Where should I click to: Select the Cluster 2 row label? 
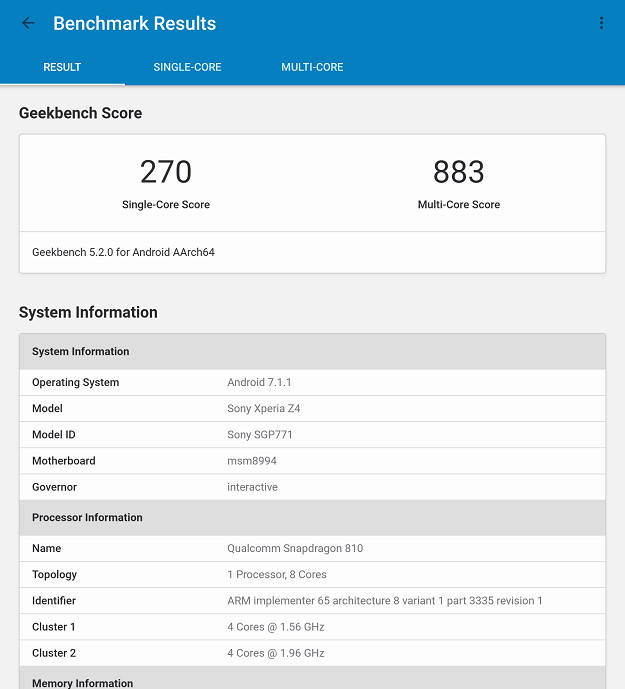pos(54,653)
